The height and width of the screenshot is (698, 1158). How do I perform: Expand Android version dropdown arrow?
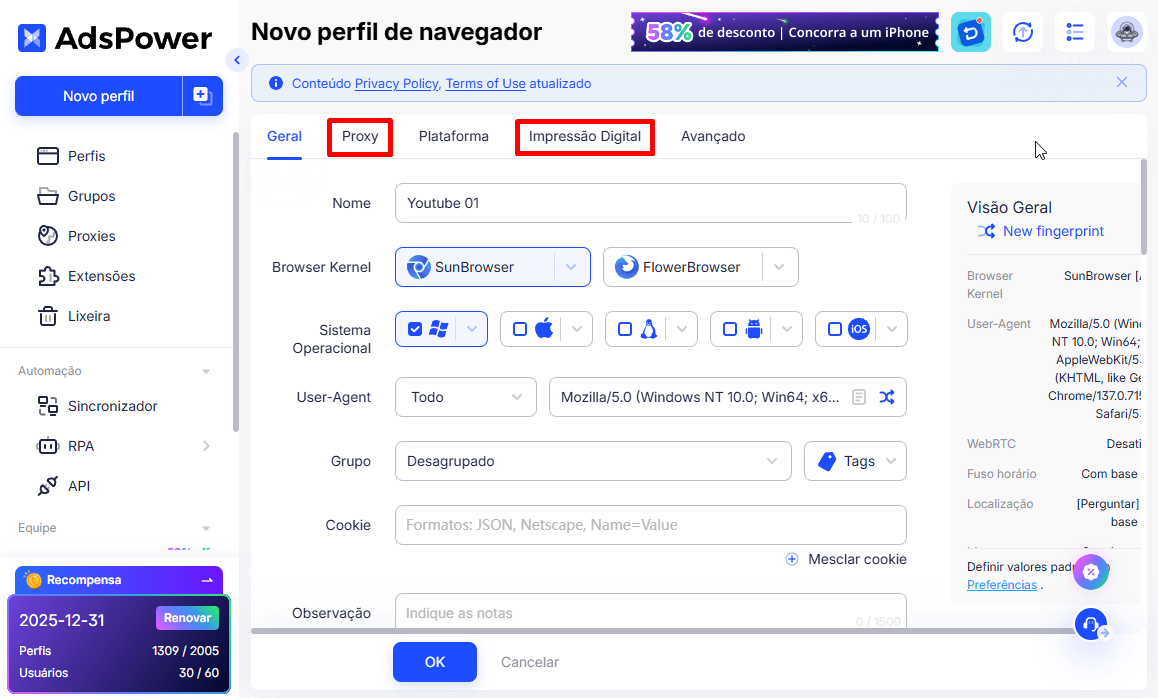pos(787,329)
